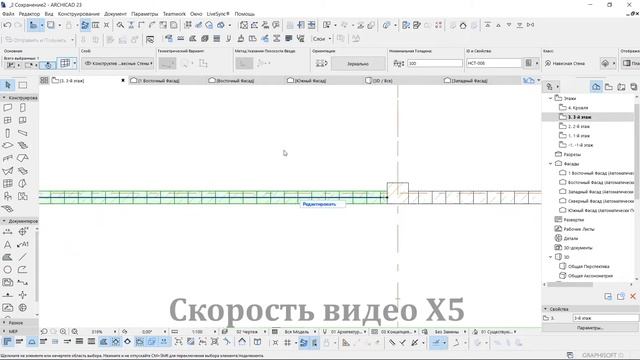Click the View Map folder icon
This screenshot has height=360, width=640.
point(609,87)
